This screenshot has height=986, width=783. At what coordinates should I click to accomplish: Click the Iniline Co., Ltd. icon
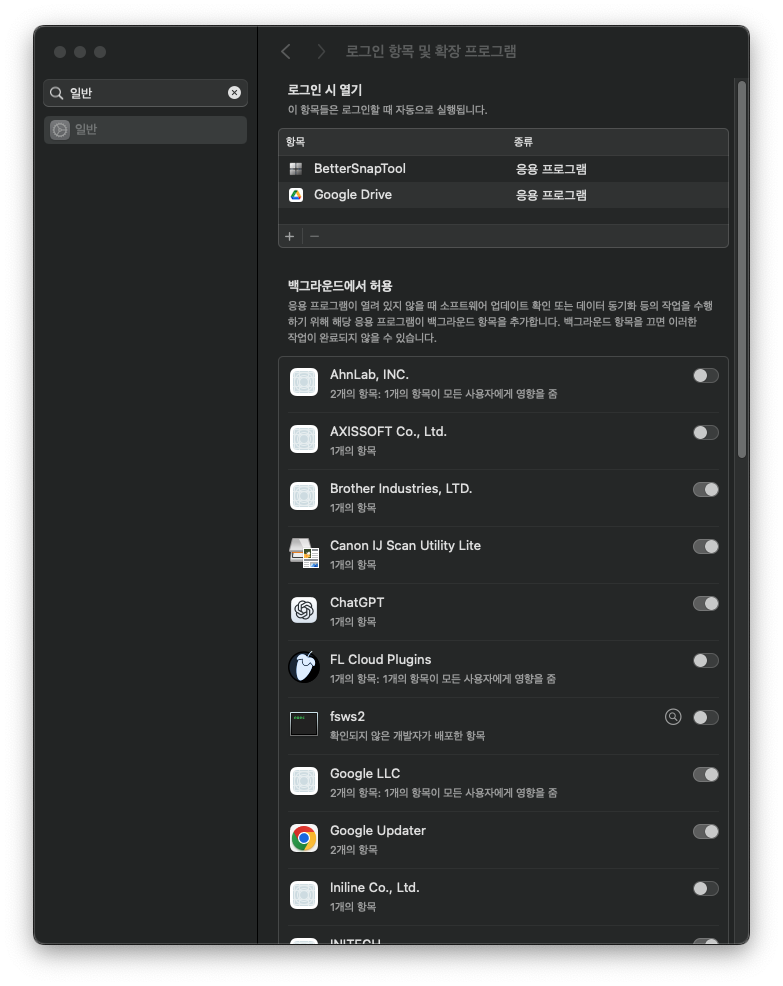click(304, 895)
